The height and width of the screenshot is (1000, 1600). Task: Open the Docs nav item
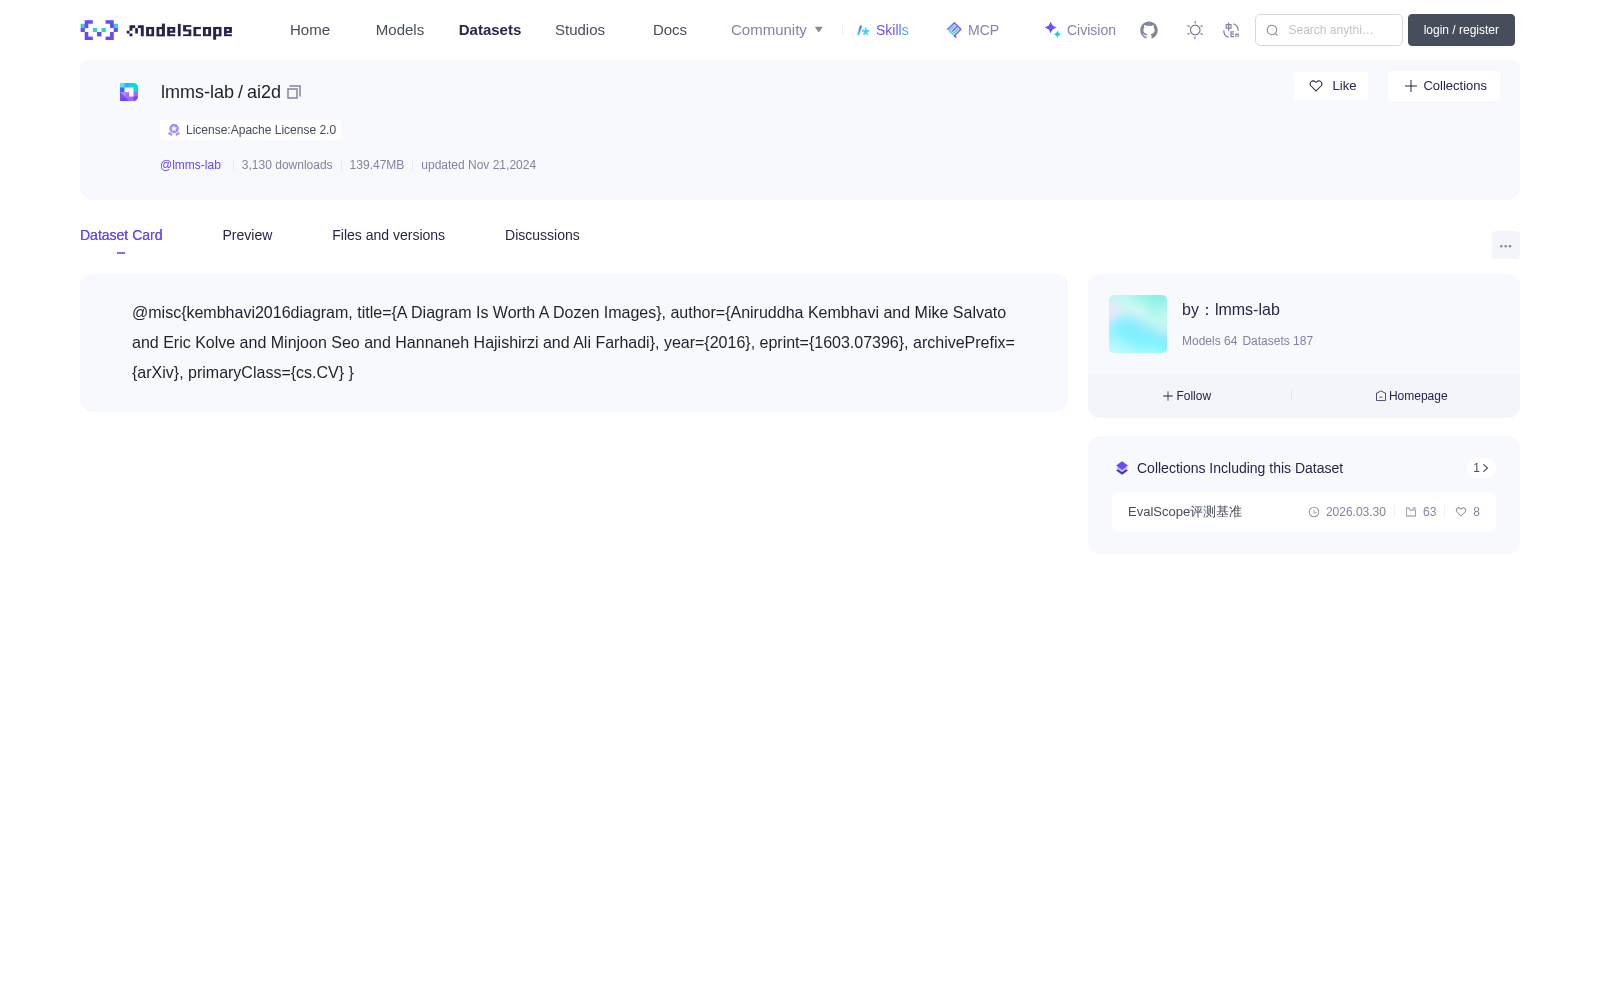(x=670, y=30)
